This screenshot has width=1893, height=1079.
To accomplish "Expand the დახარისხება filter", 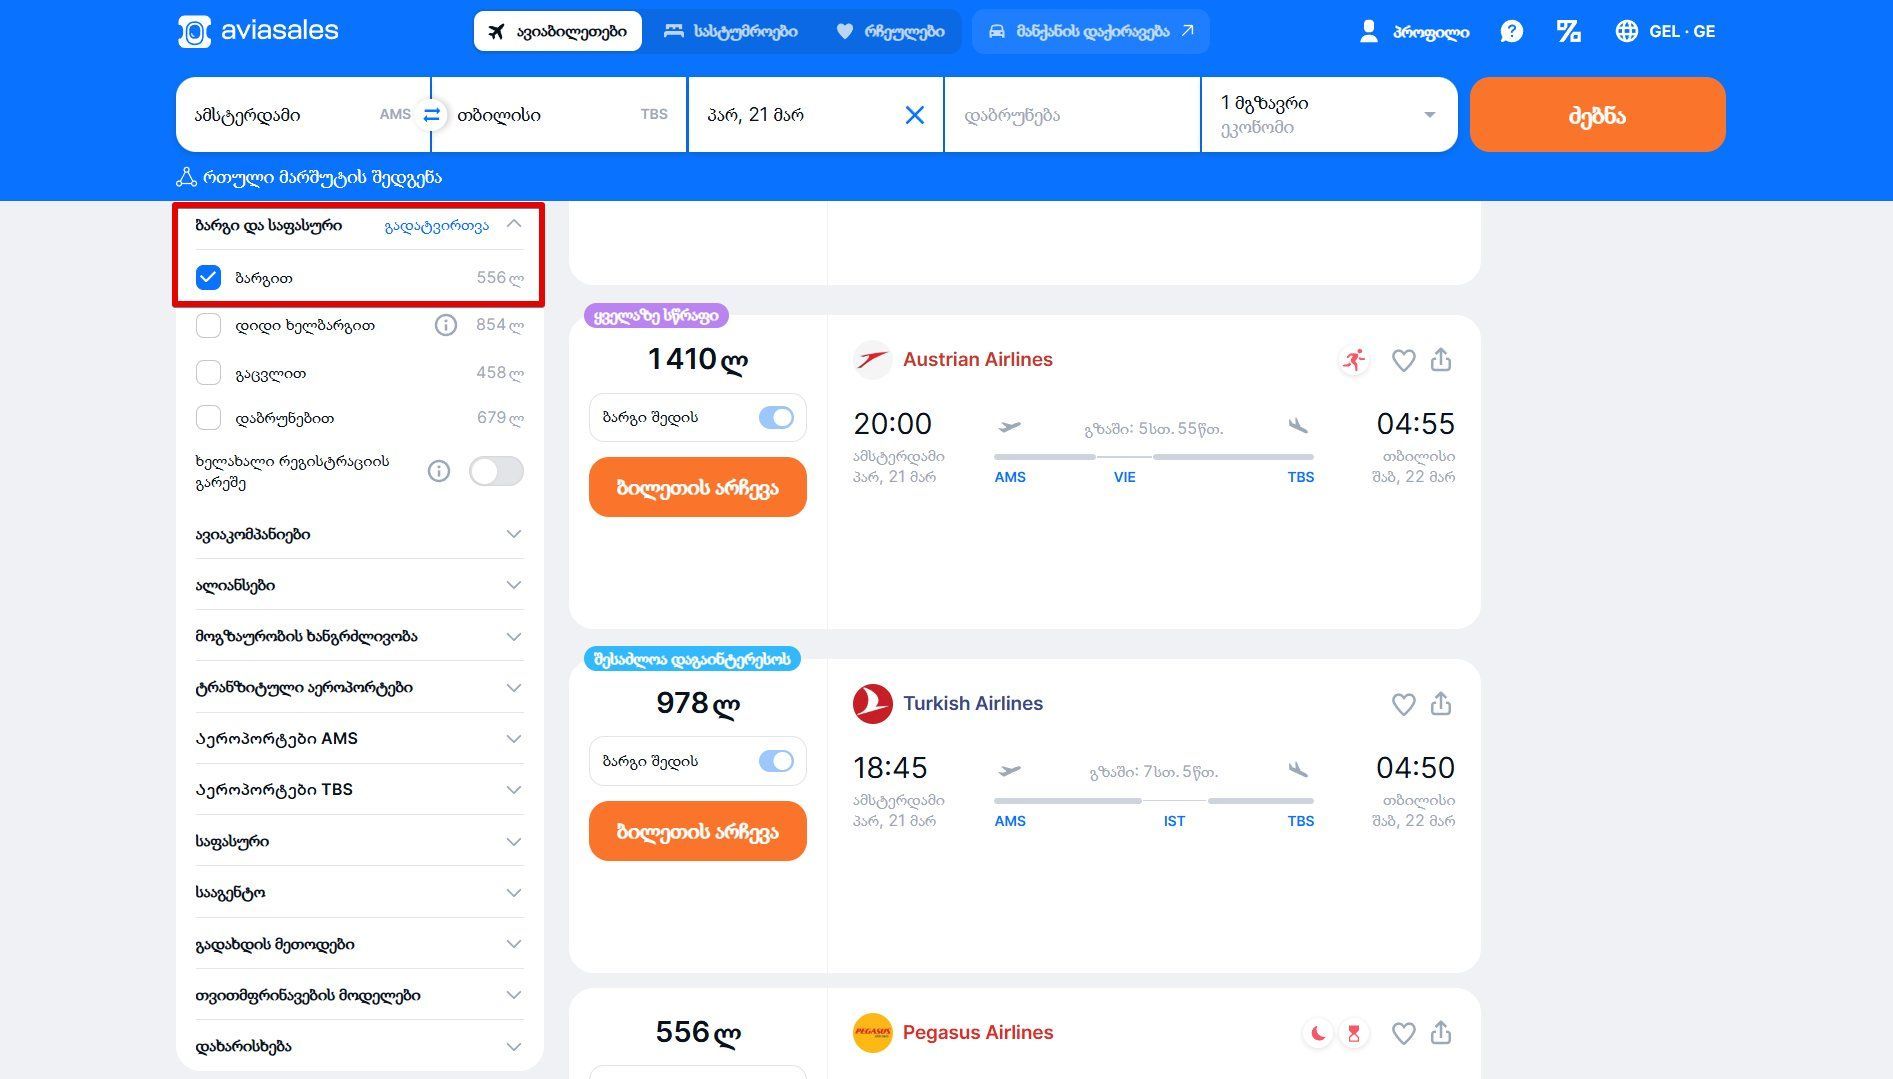I will tap(359, 1046).
